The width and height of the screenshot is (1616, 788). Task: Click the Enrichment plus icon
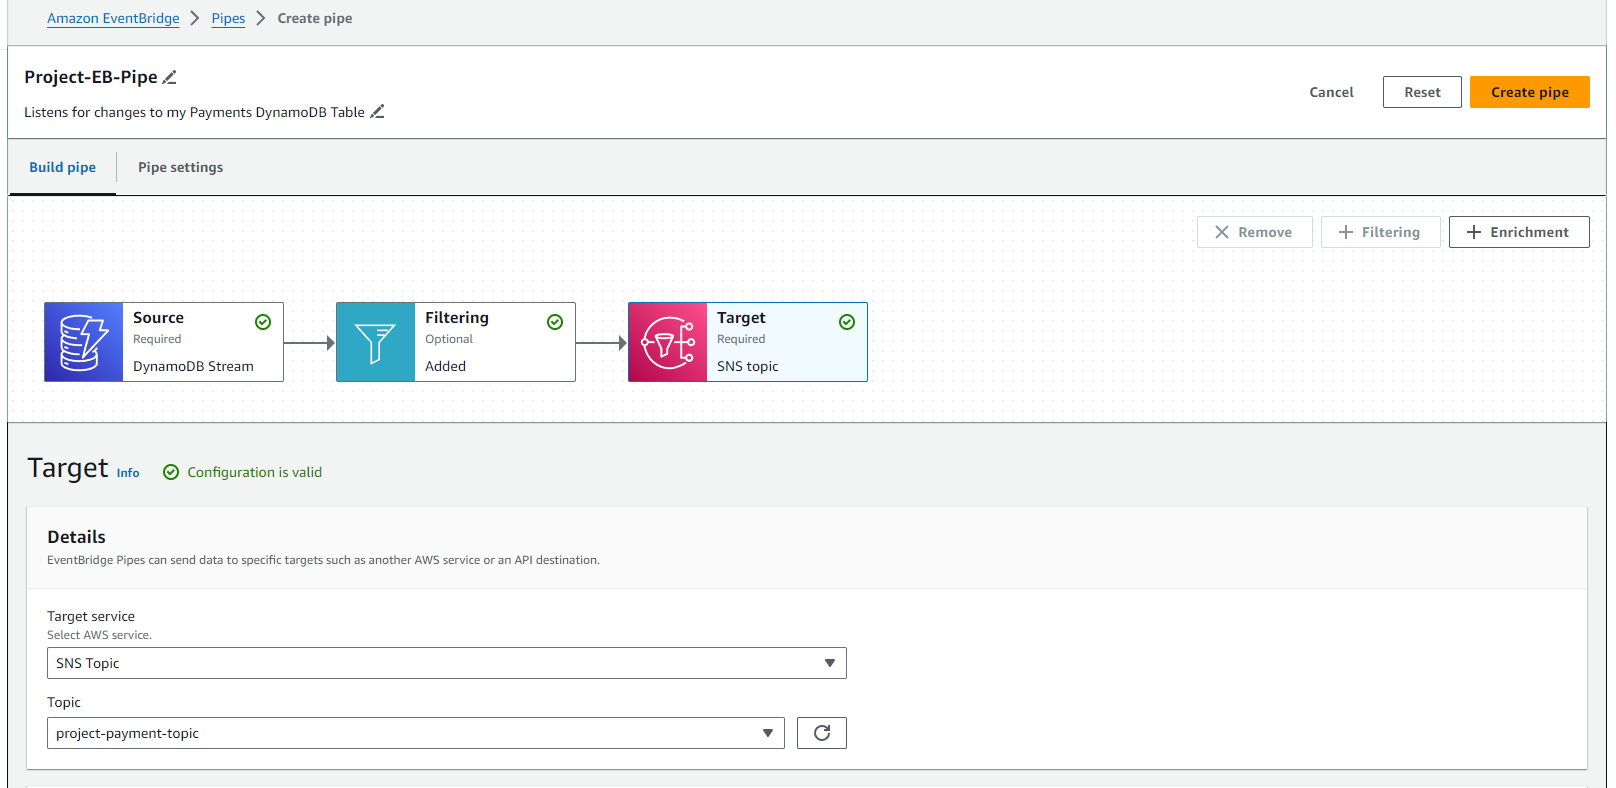[1474, 232]
